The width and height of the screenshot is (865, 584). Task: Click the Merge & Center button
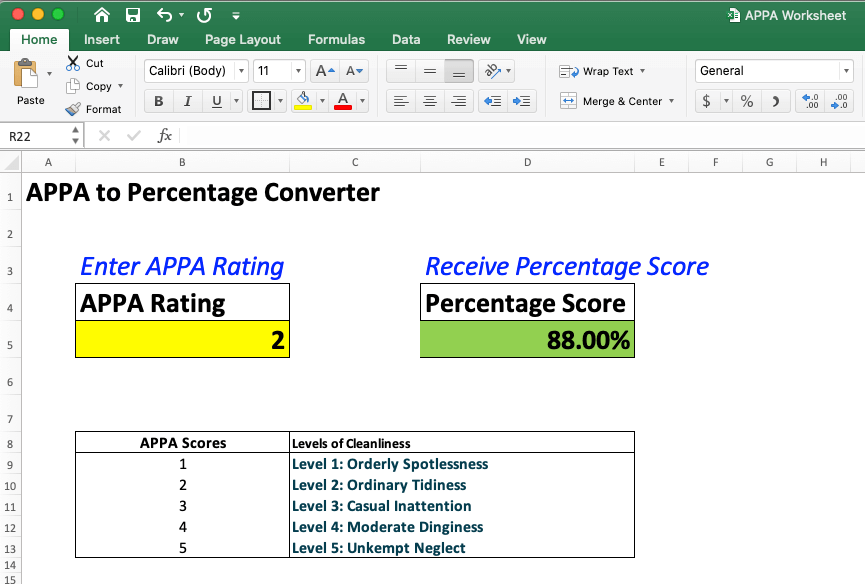coord(615,101)
